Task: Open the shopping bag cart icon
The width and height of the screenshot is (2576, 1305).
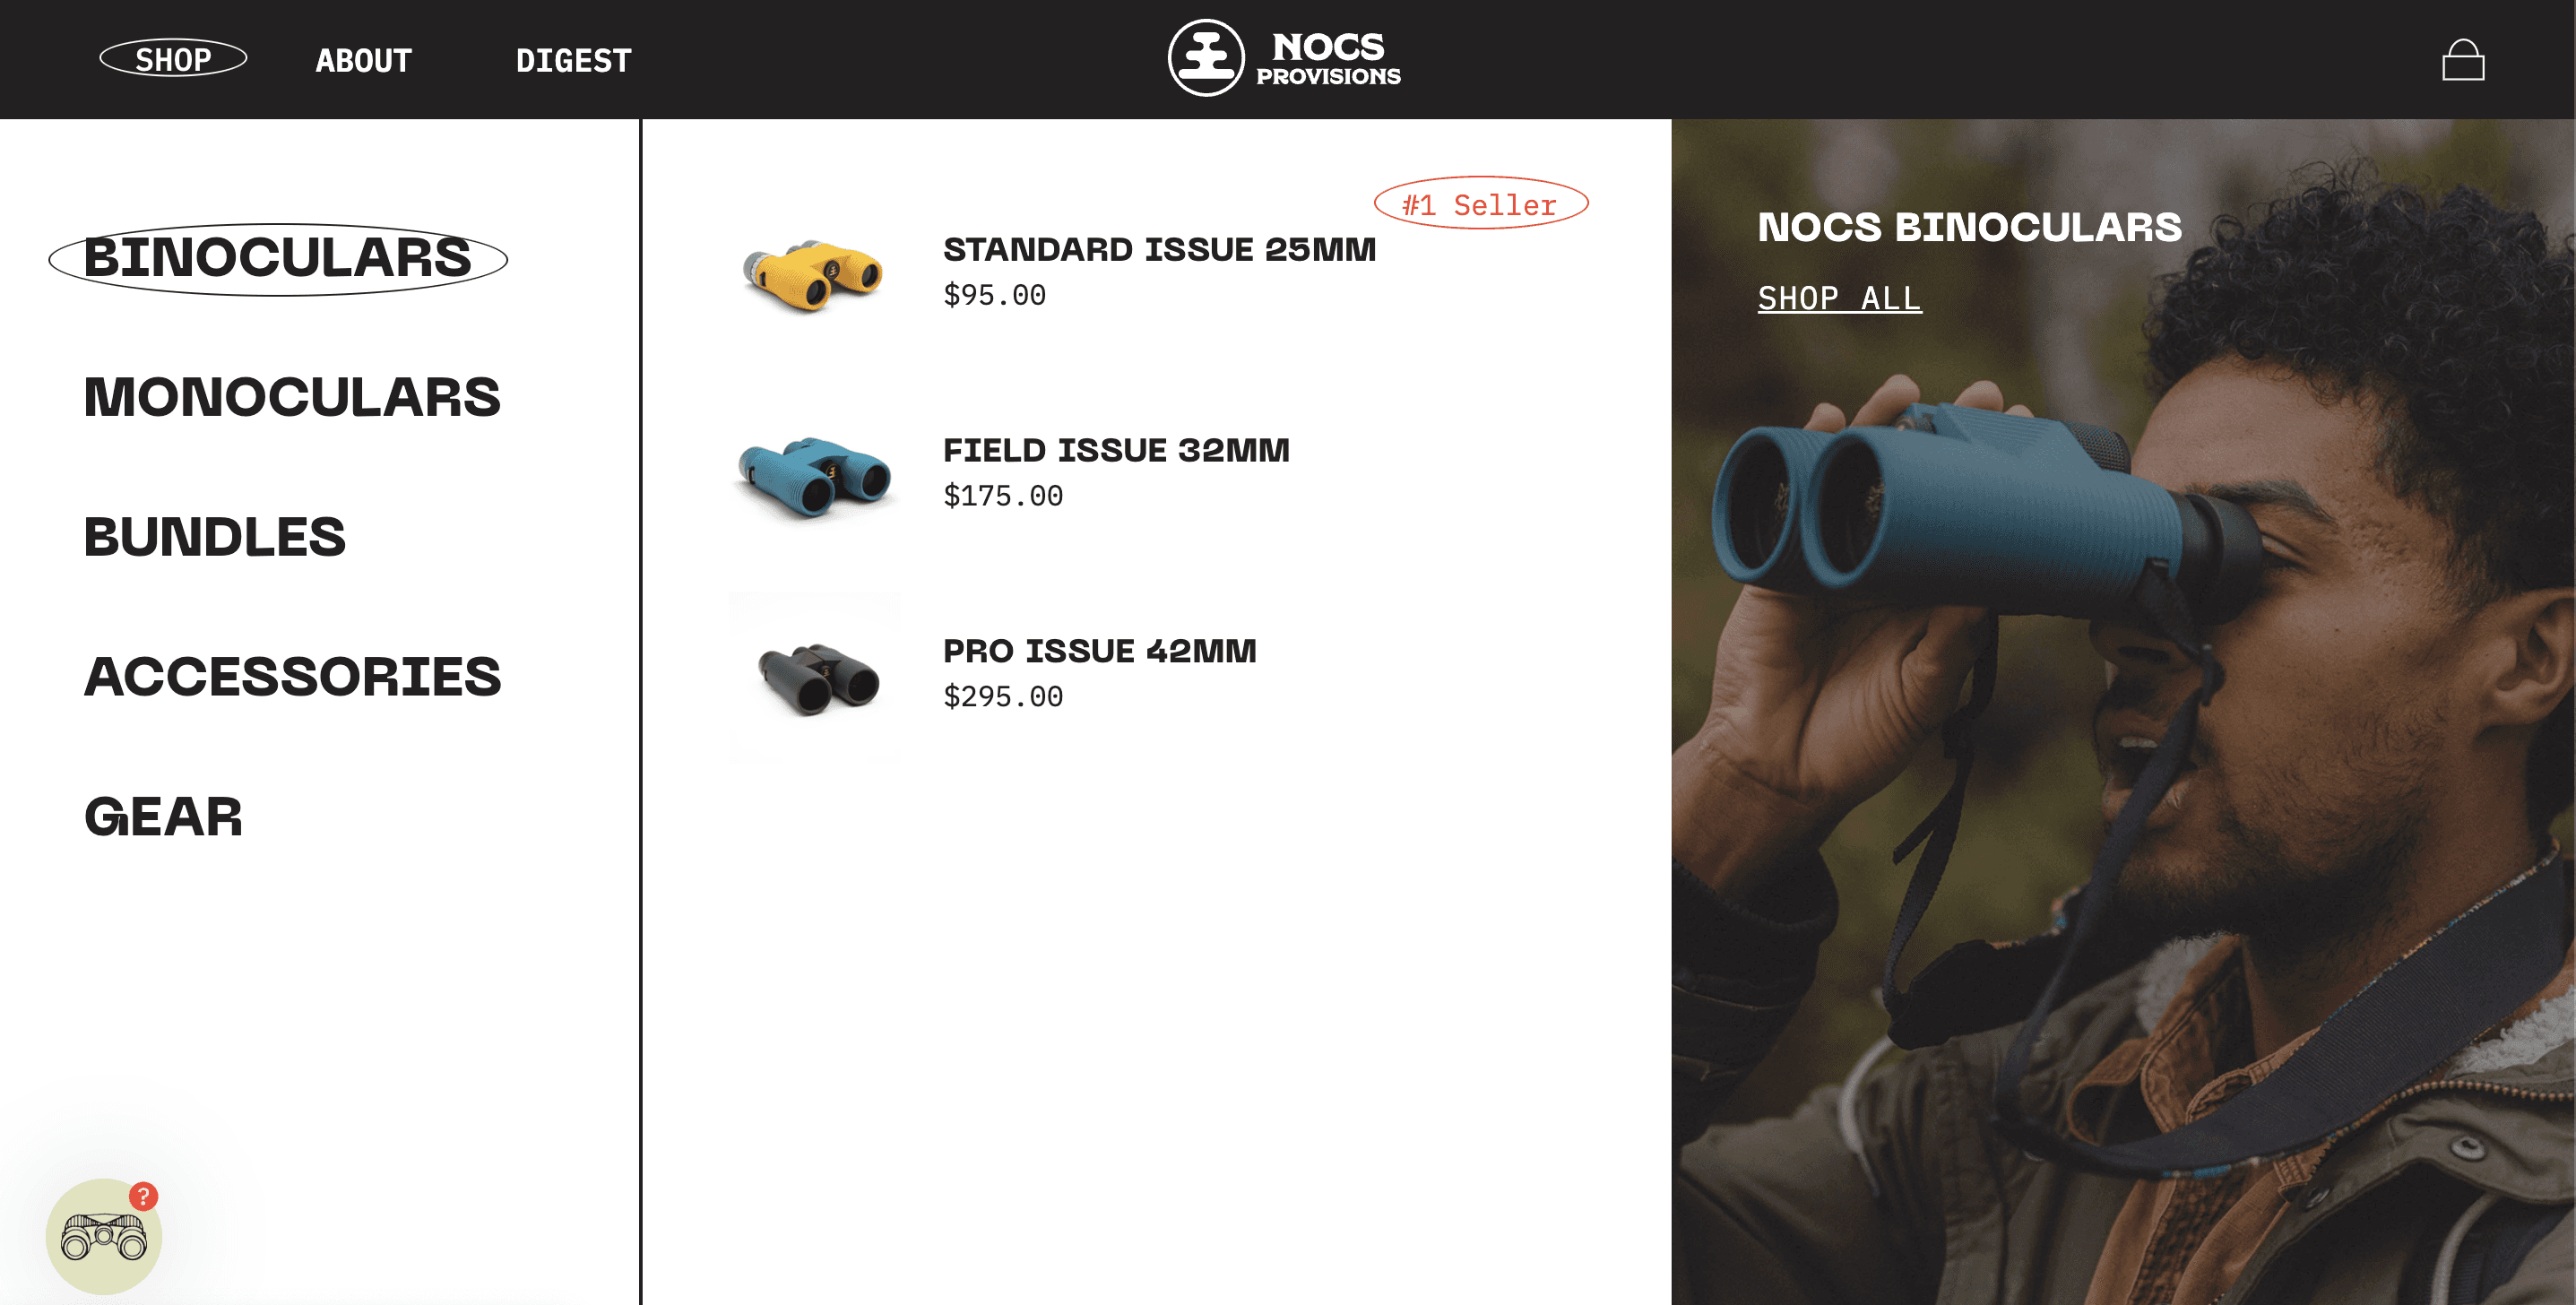Action: tap(2462, 60)
